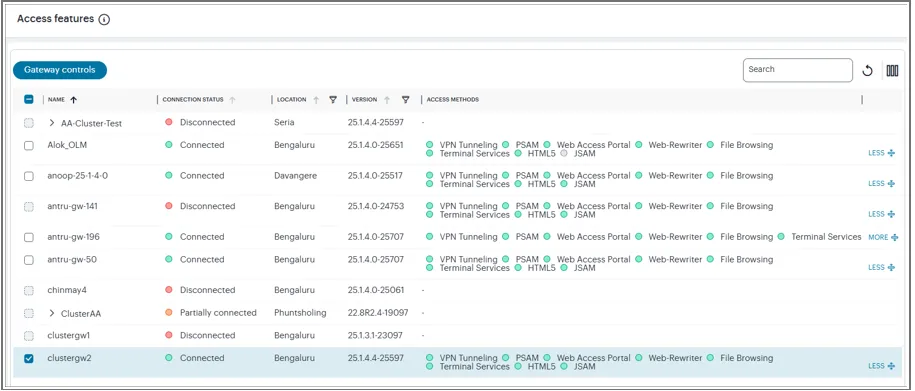Viewport: 915px width, 391px height.
Task: Select the anoop-25-1-4-0 checkbox
Action: click(29, 176)
